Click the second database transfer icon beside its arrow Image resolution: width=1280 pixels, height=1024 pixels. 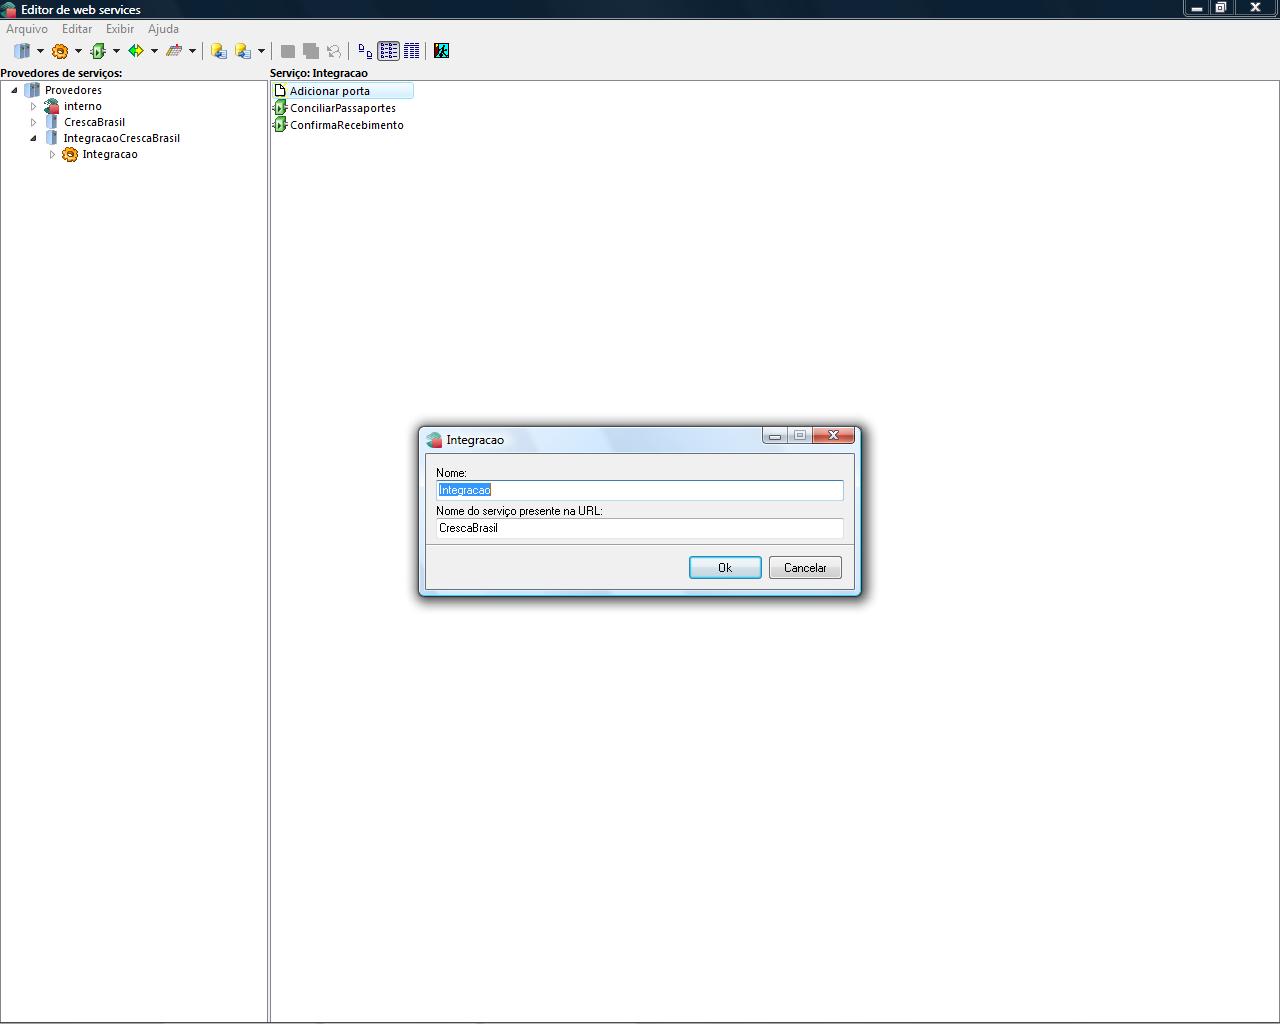[x=243, y=51]
